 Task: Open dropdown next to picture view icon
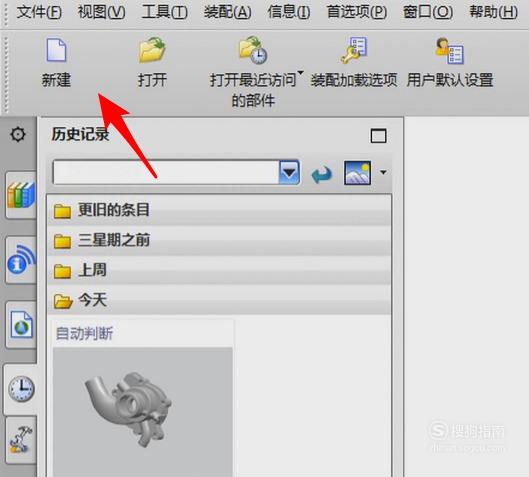point(383,172)
